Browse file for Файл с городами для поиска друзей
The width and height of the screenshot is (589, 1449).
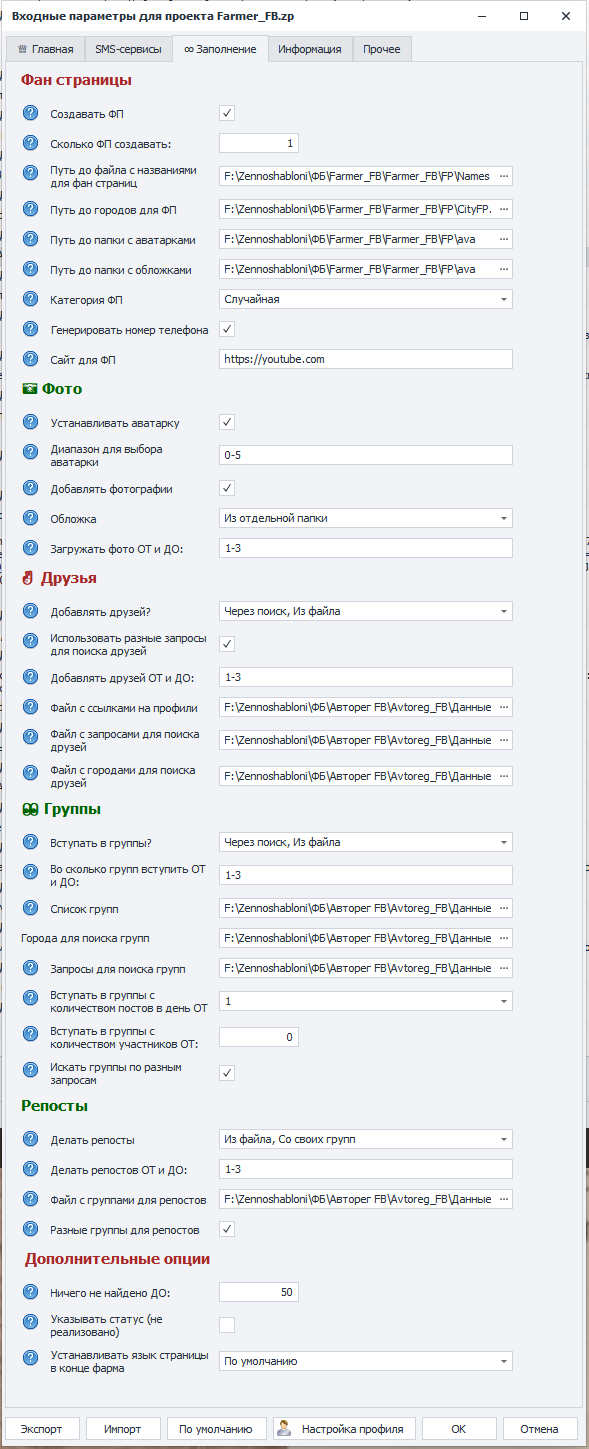(x=503, y=776)
